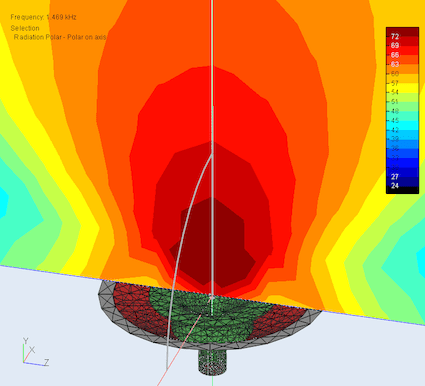Click the 24 legend value
425x386 pixels.
coord(395,186)
